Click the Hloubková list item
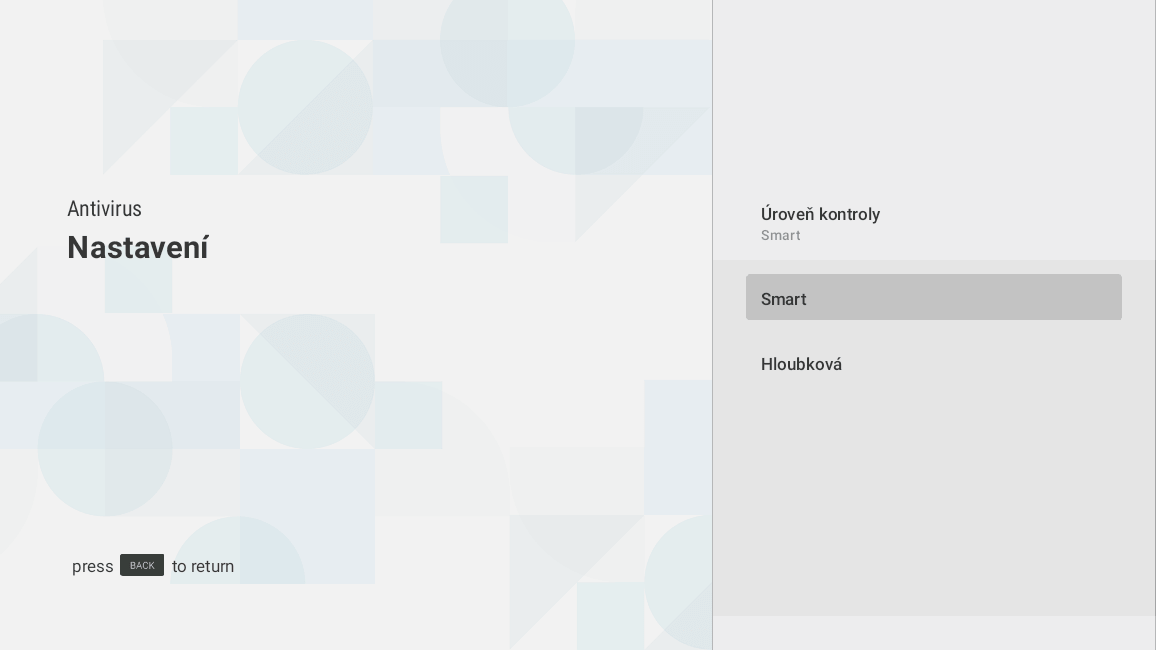Viewport: 1156px width, 650px height. coord(801,364)
